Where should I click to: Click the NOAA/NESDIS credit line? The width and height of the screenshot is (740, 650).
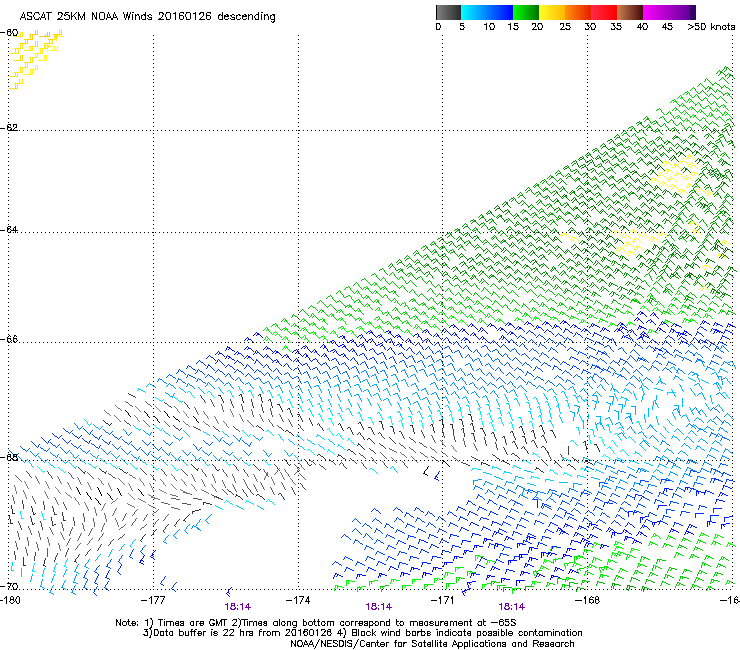(432, 644)
